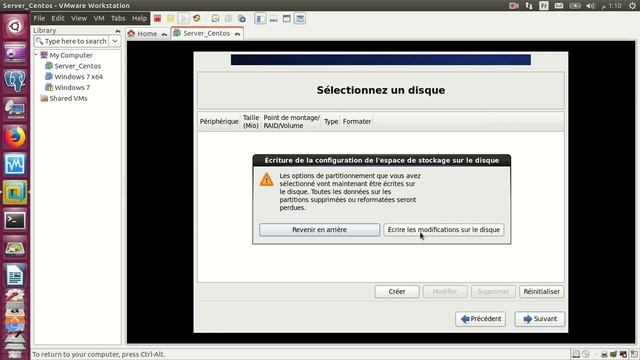640x360 pixels.
Task: Click the clock in the top panel
Action: coord(611,6)
